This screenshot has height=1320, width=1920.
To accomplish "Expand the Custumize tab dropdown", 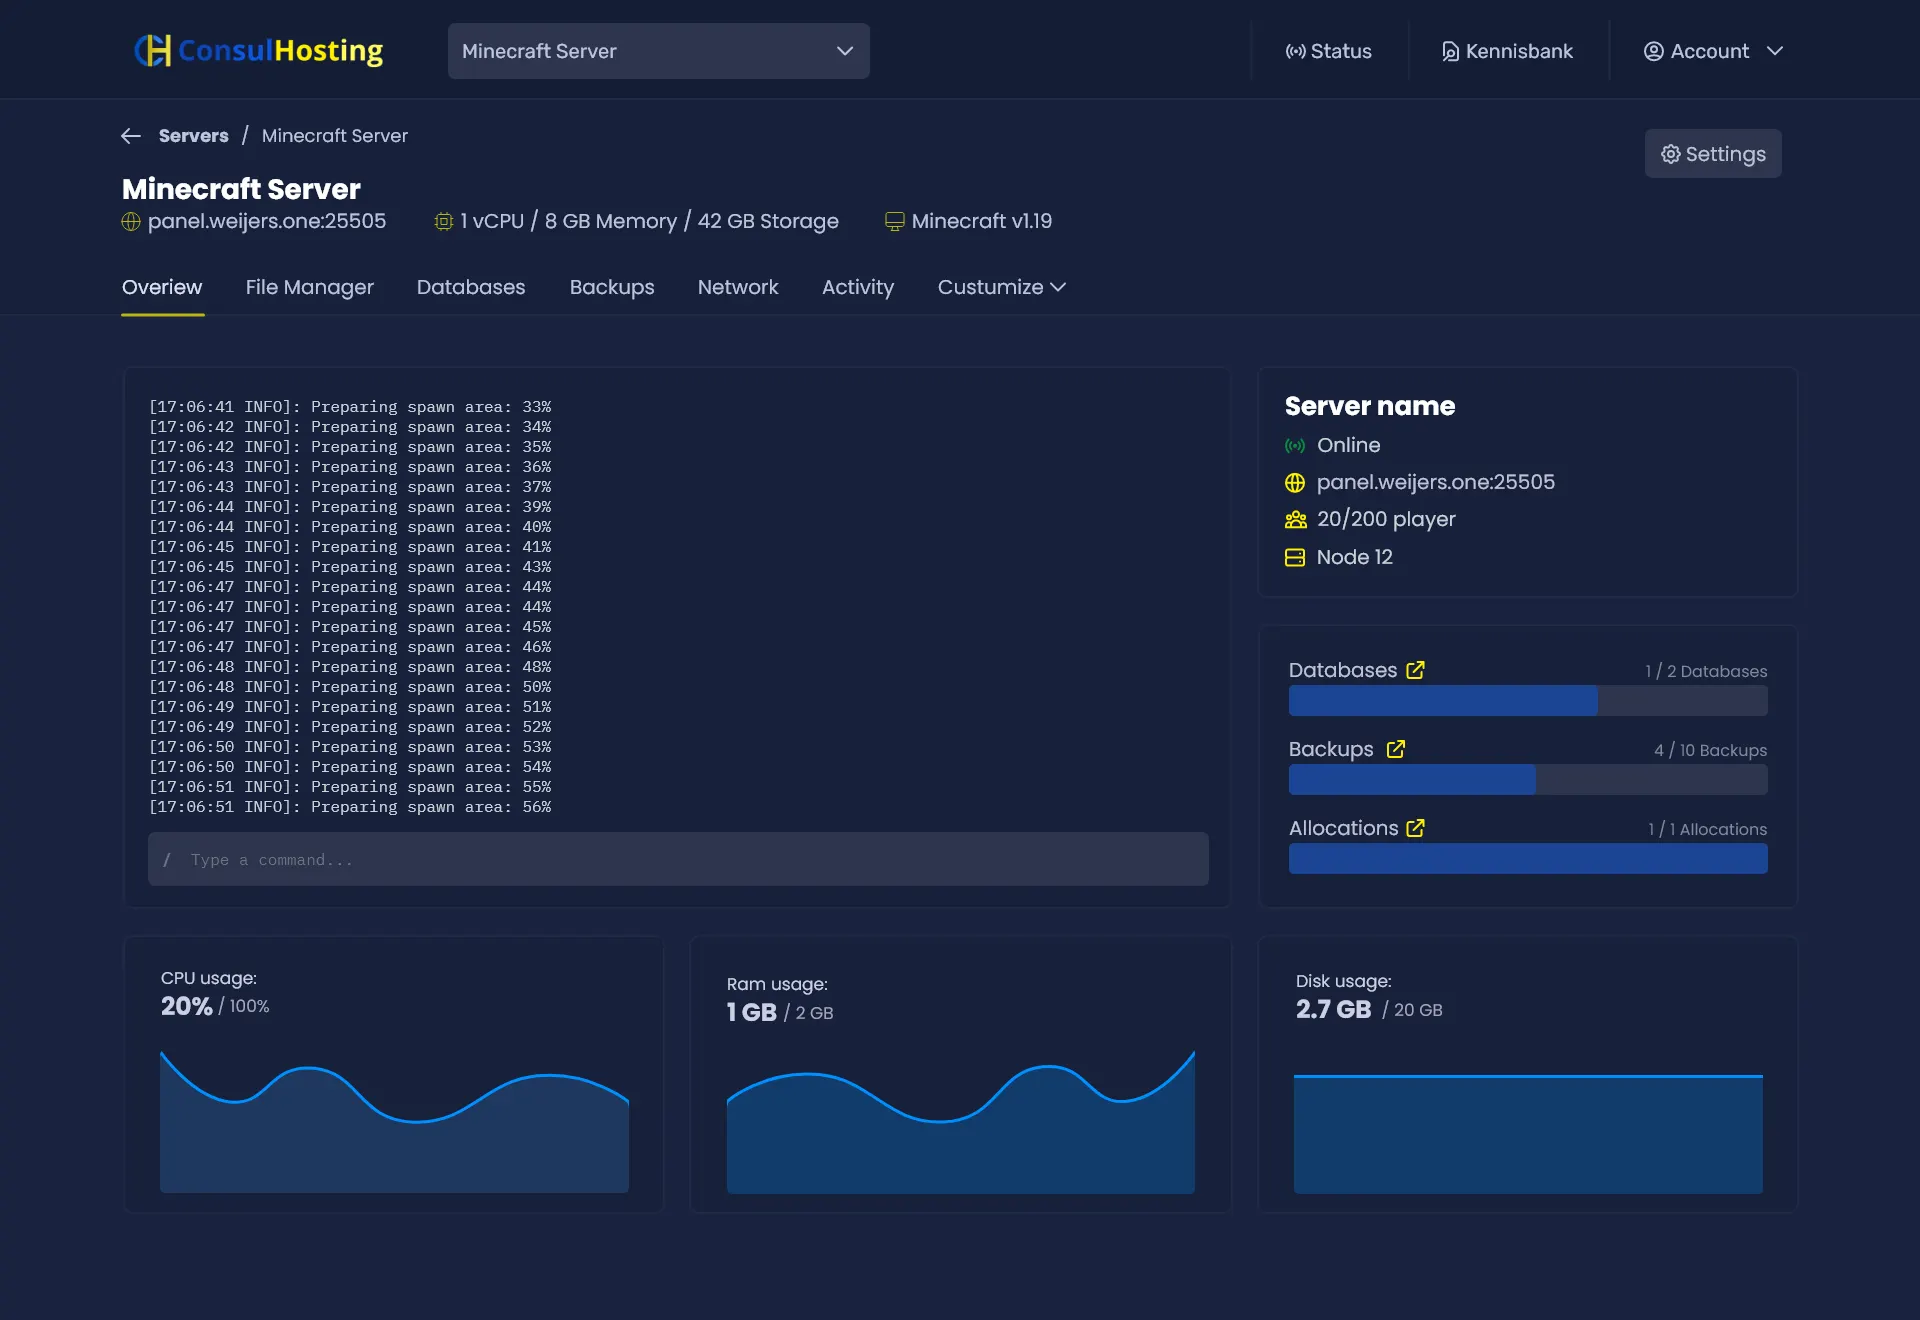I will point(1001,288).
